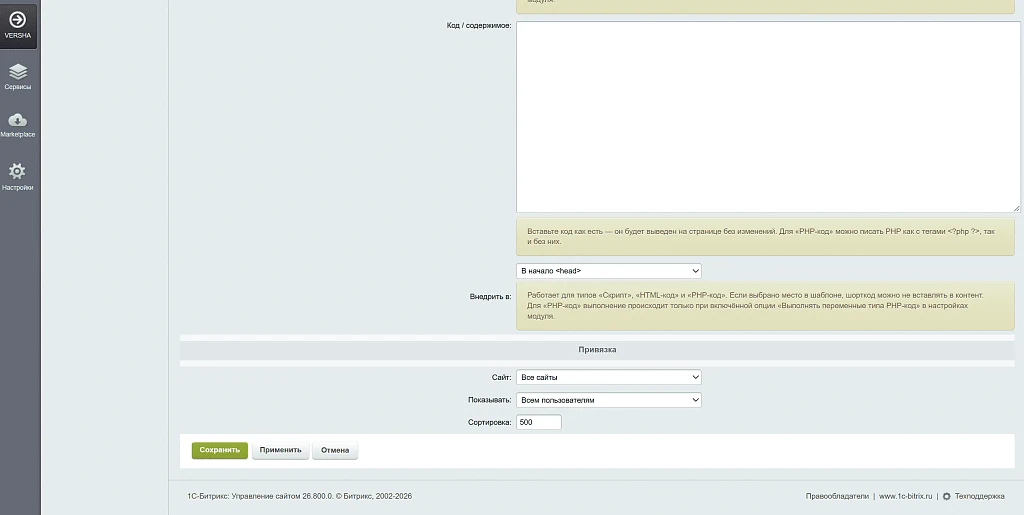
Task: Open the Настройки gear icon
Action: [17, 171]
